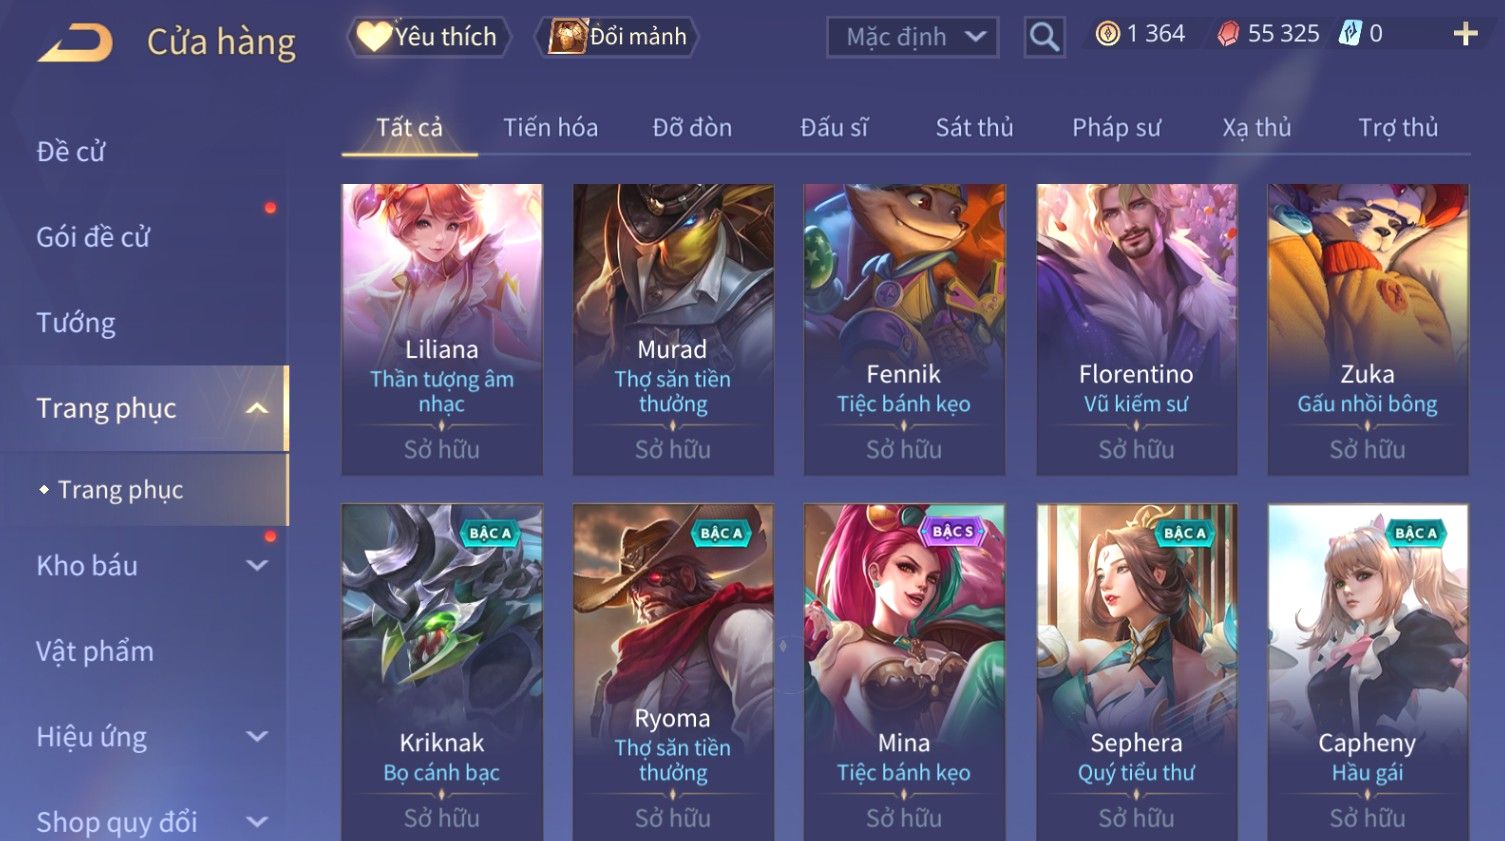Screen dimensions: 1505x841
Task: Expand Shop quy đổi section
Action: (x=257, y=822)
